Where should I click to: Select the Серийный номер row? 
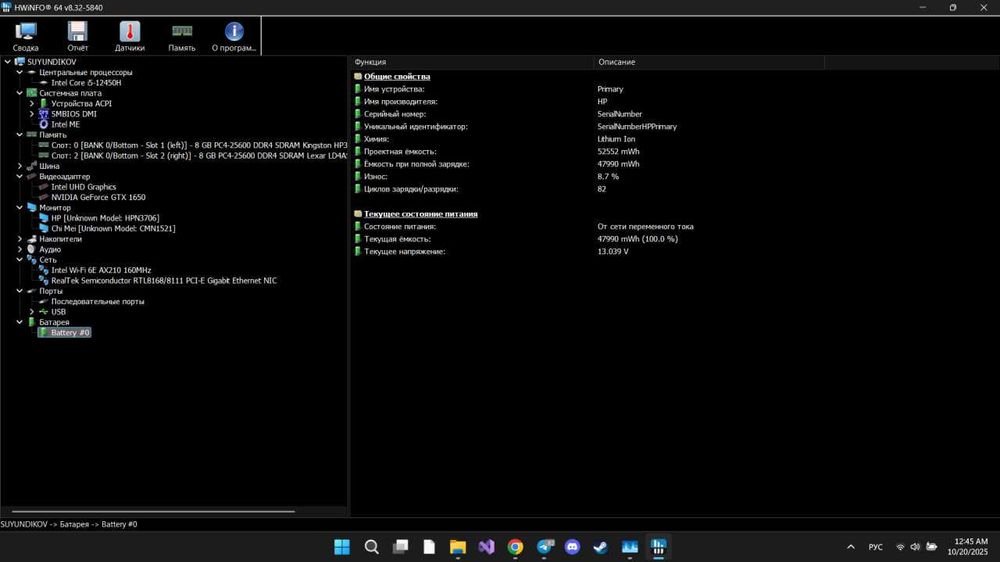click(675, 114)
